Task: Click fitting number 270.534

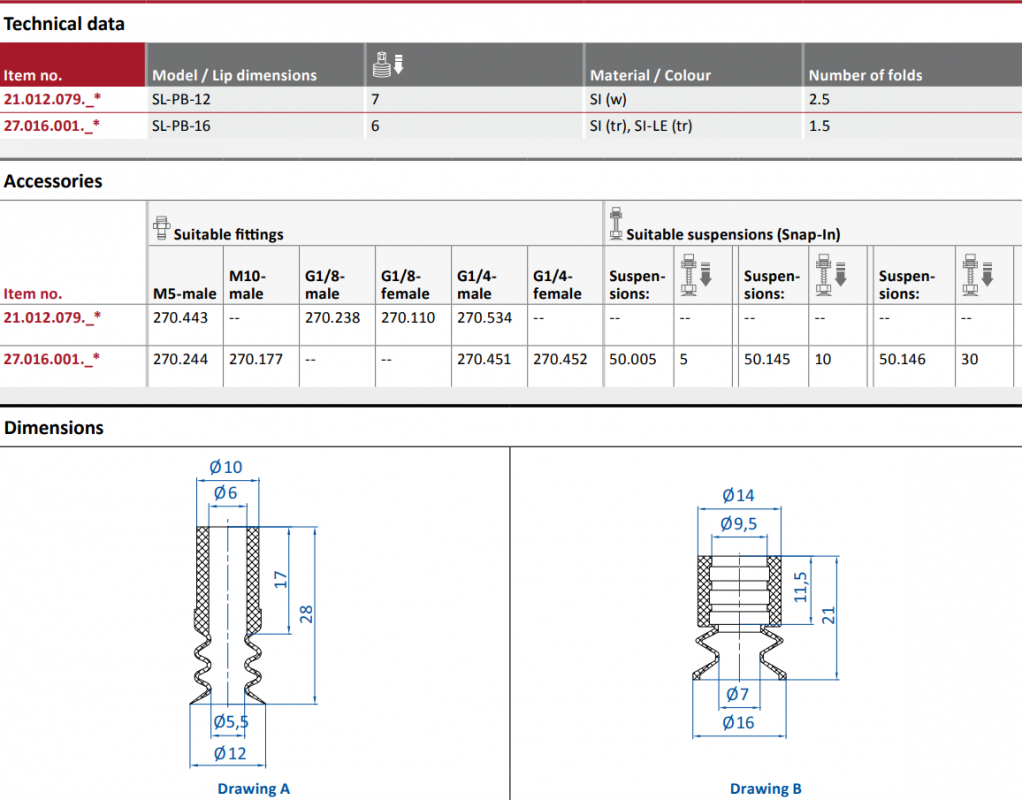Action: point(484,318)
